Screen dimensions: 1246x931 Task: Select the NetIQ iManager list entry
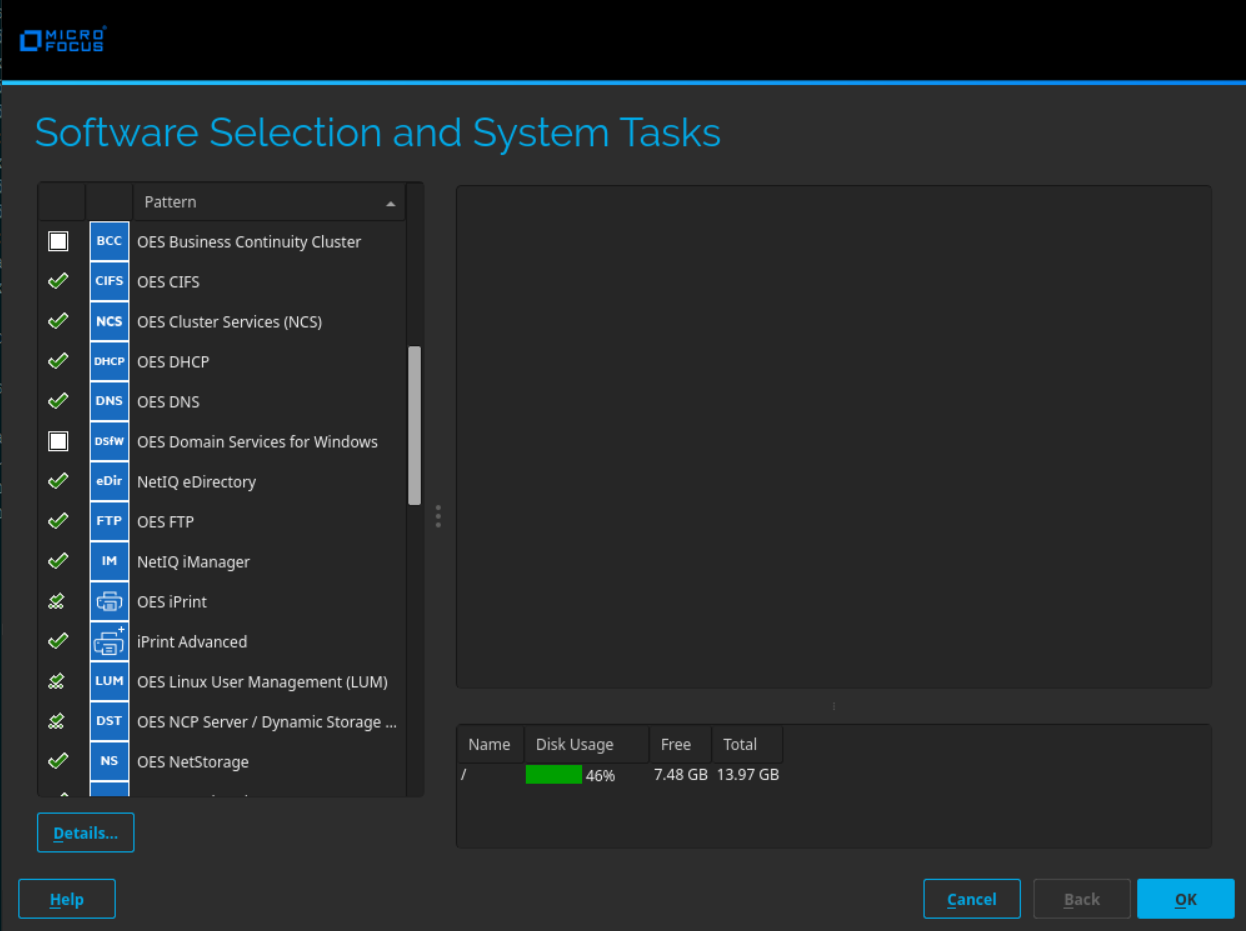[x=193, y=562]
